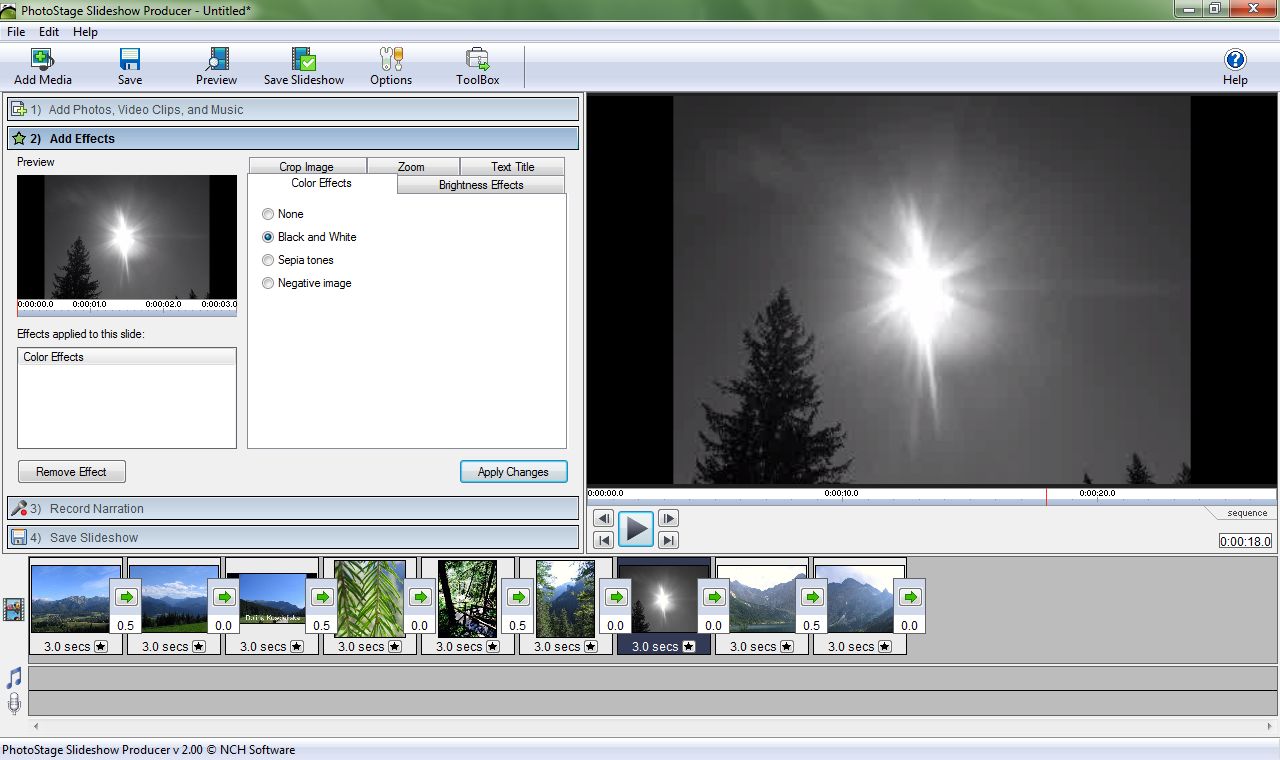Viewport: 1280px width, 760px height.
Task: Click the Remove Effect button
Action: (x=71, y=472)
